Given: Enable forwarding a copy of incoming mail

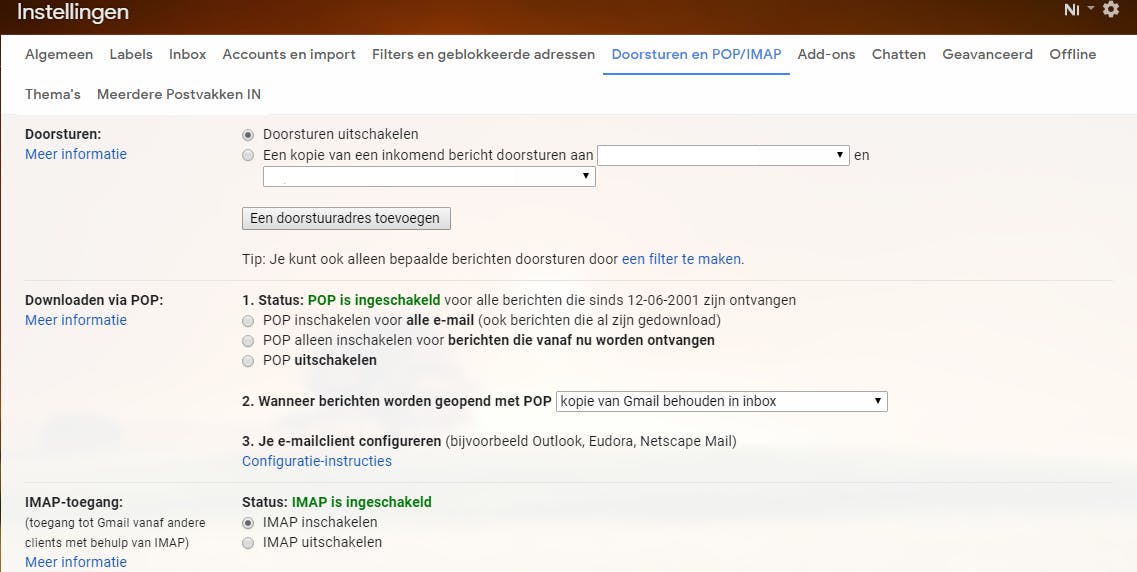Looking at the screenshot, I should 248,156.
